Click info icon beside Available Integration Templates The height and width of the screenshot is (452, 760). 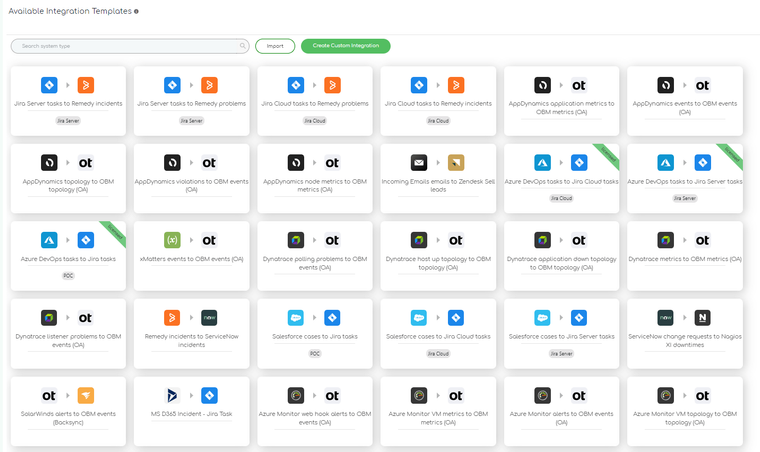[136, 11]
